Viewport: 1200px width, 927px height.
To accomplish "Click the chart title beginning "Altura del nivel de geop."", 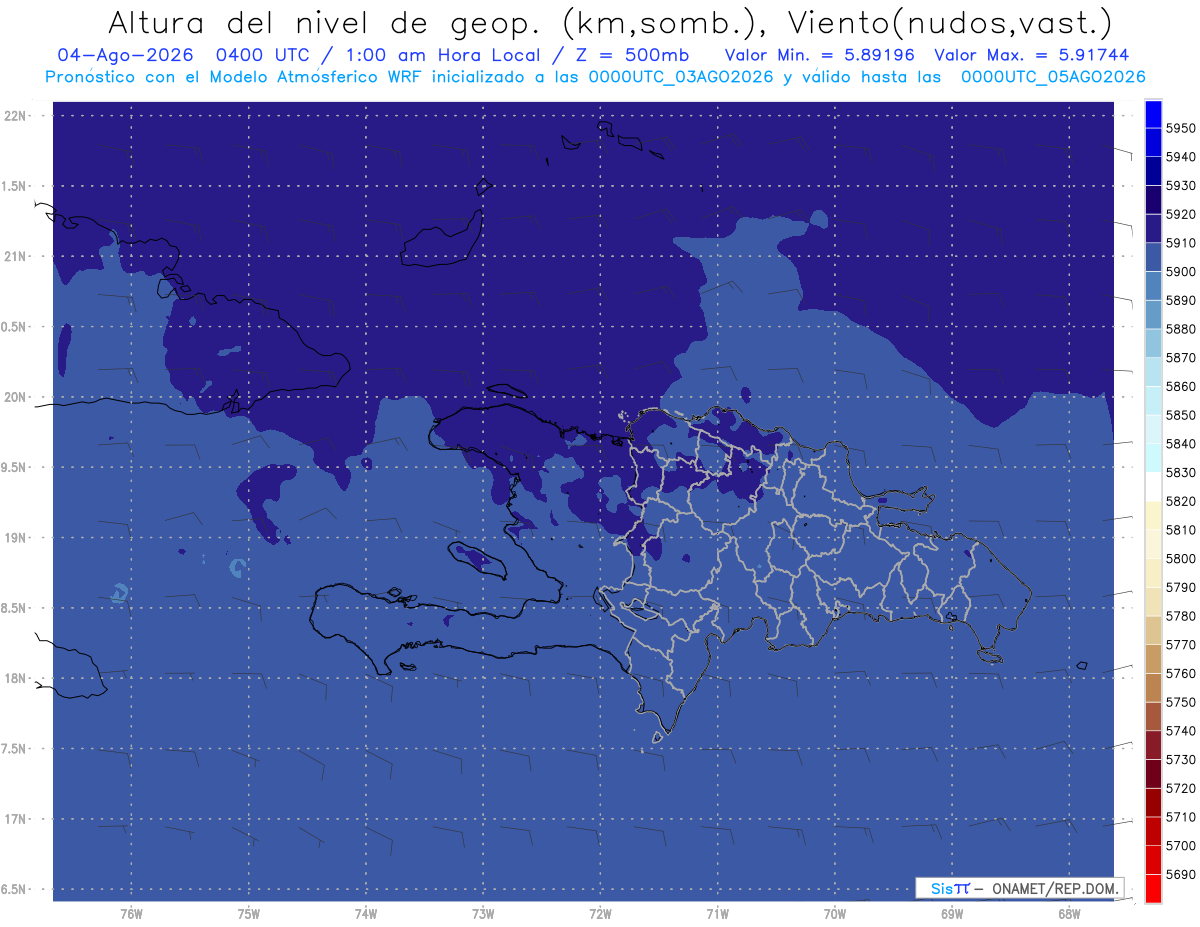I will click(x=609, y=22).
